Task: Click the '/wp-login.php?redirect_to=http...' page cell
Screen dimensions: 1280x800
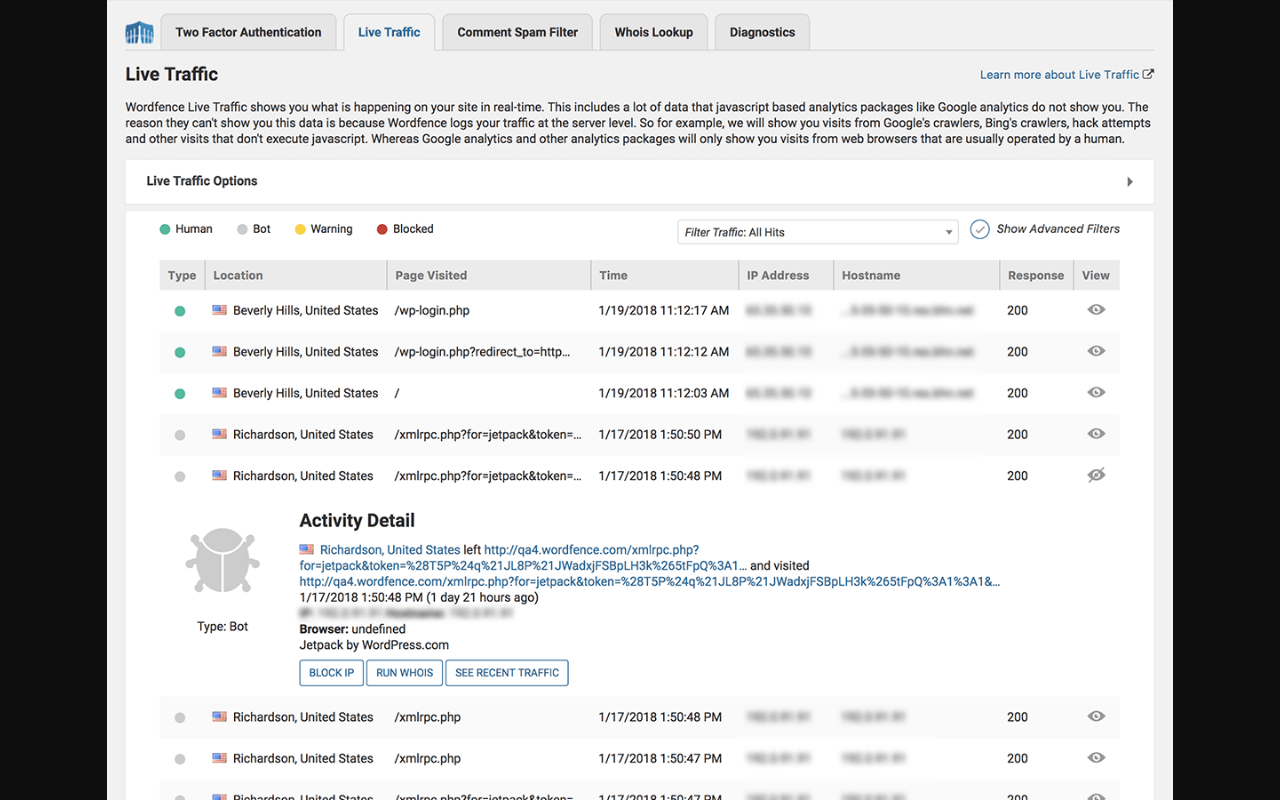Action: (482, 352)
